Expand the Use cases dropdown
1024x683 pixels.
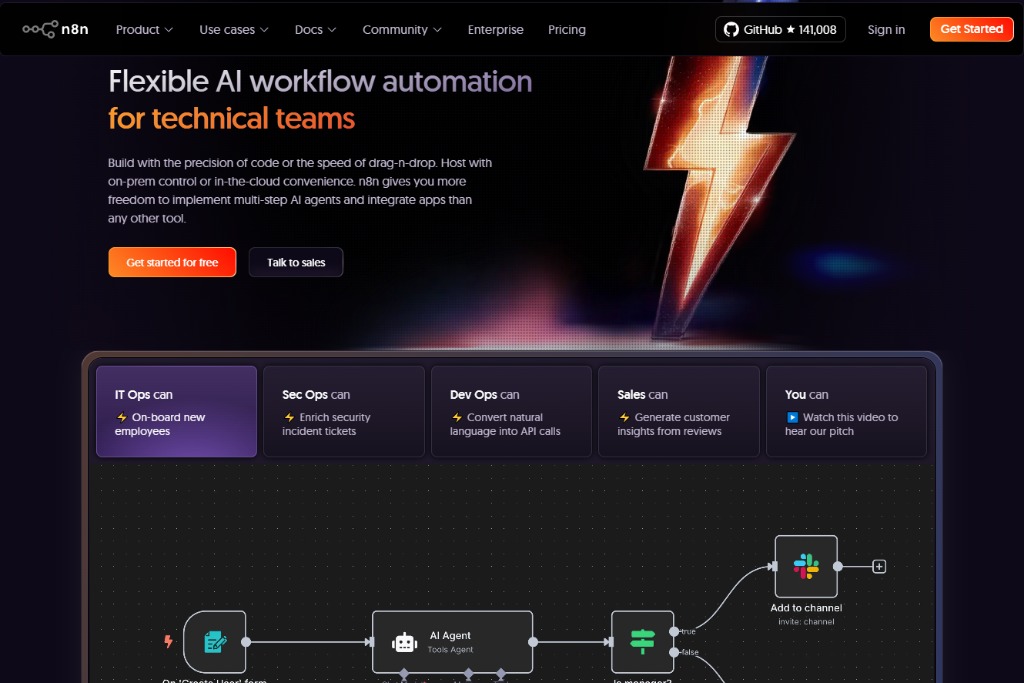[233, 30]
